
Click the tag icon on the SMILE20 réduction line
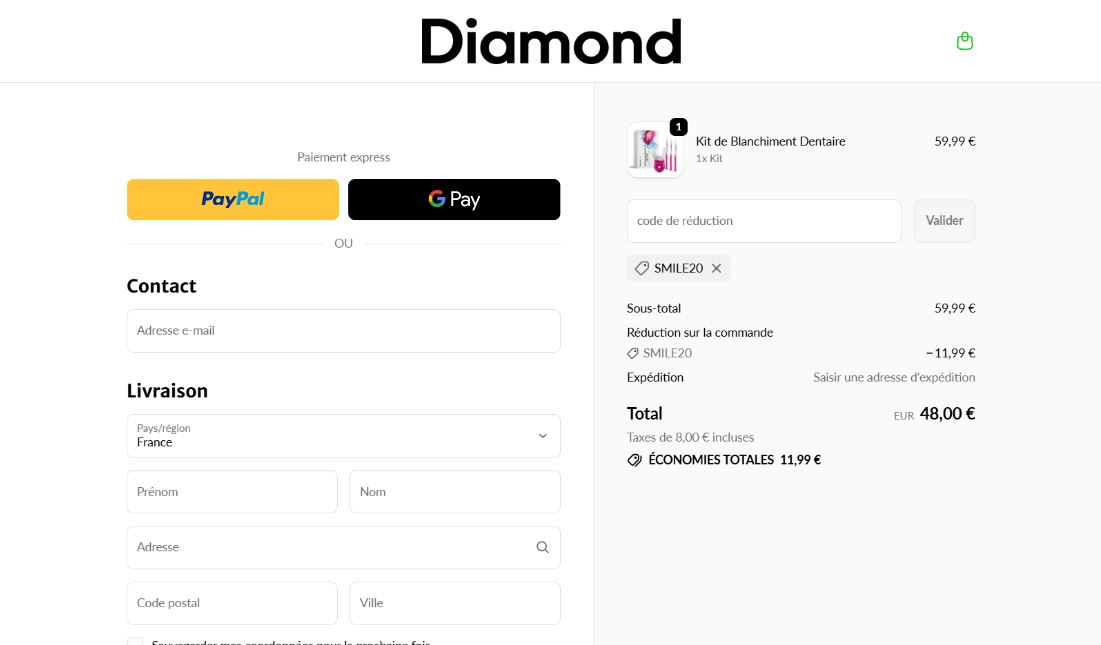coord(632,353)
